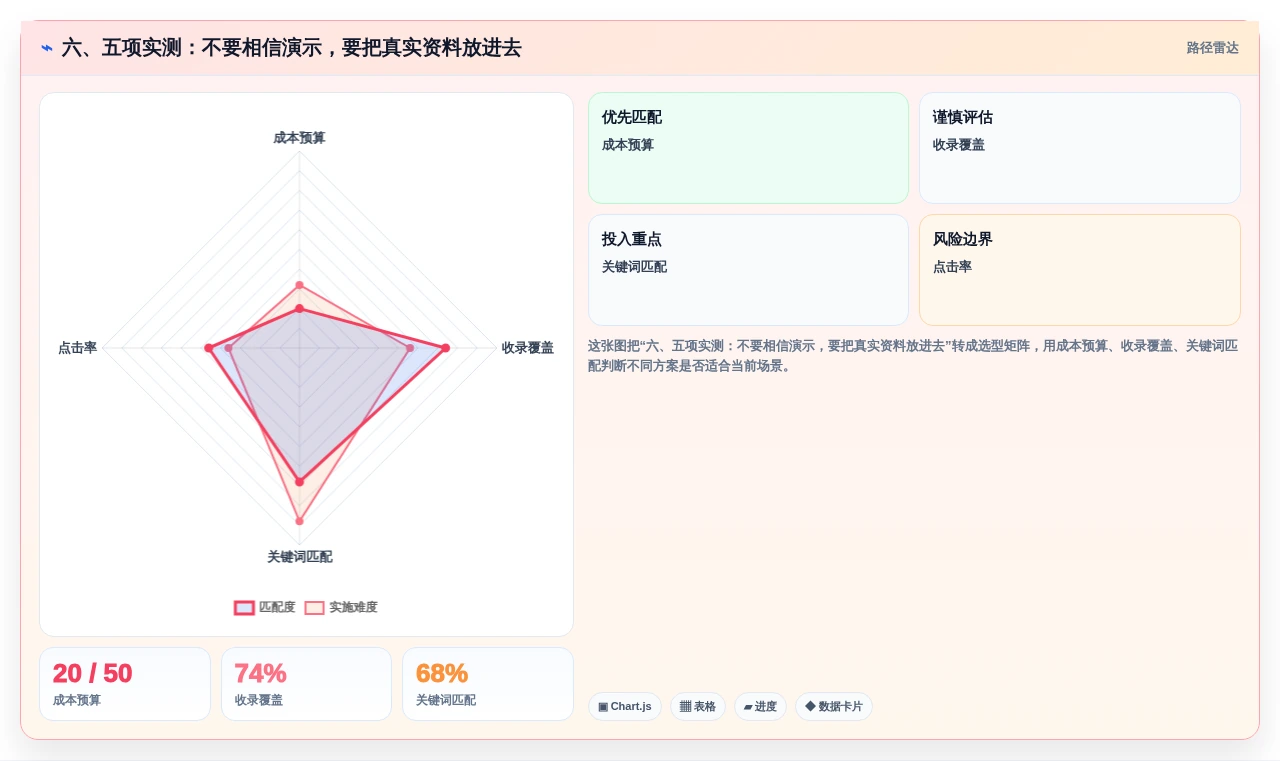Click the 路径雷达 label in header
1280x761 pixels.
tap(1213, 48)
